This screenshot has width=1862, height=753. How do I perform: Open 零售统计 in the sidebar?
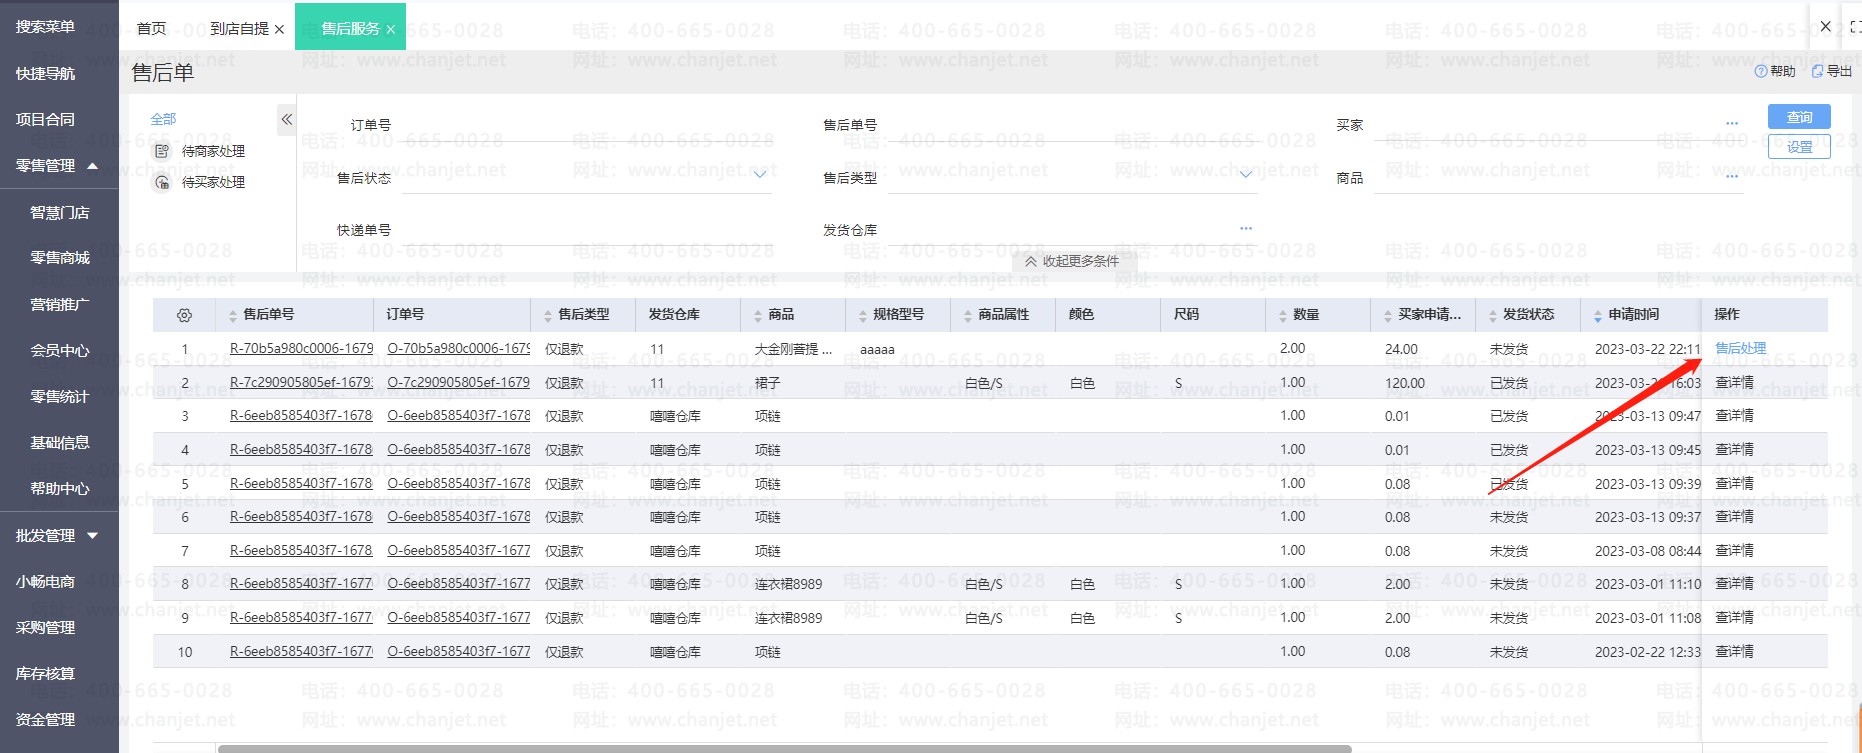59,397
